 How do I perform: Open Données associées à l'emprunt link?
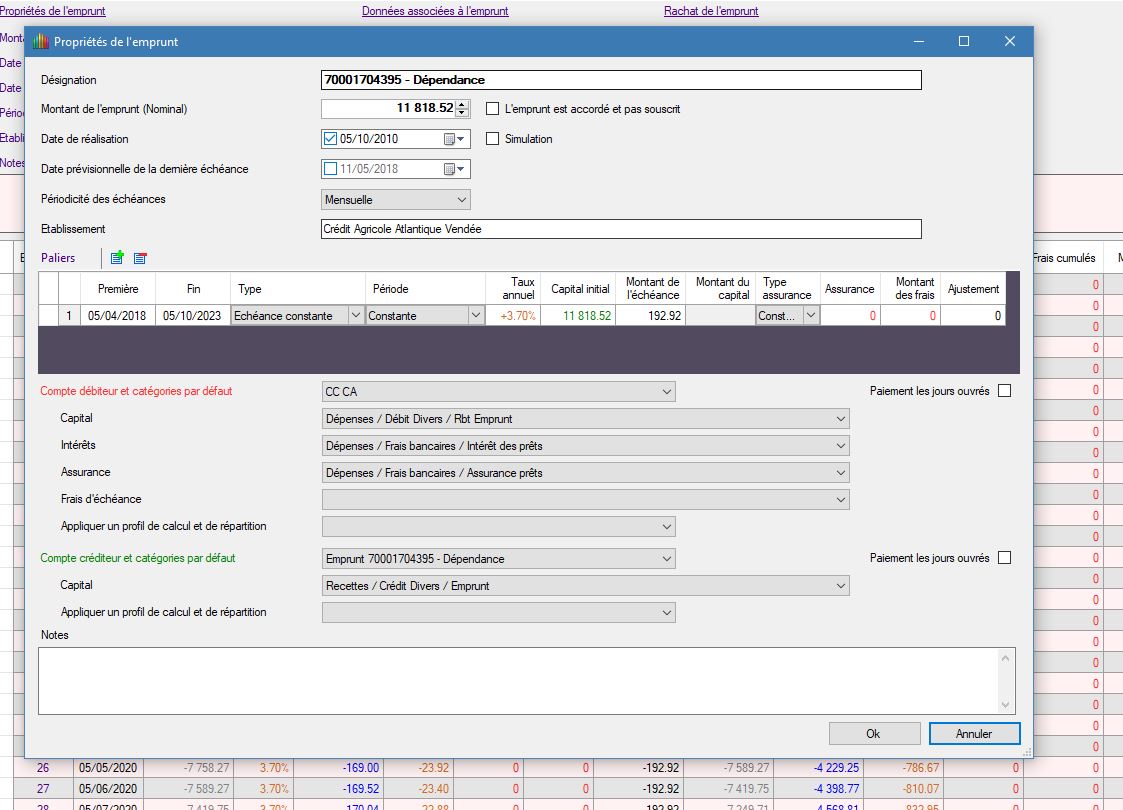click(x=435, y=11)
